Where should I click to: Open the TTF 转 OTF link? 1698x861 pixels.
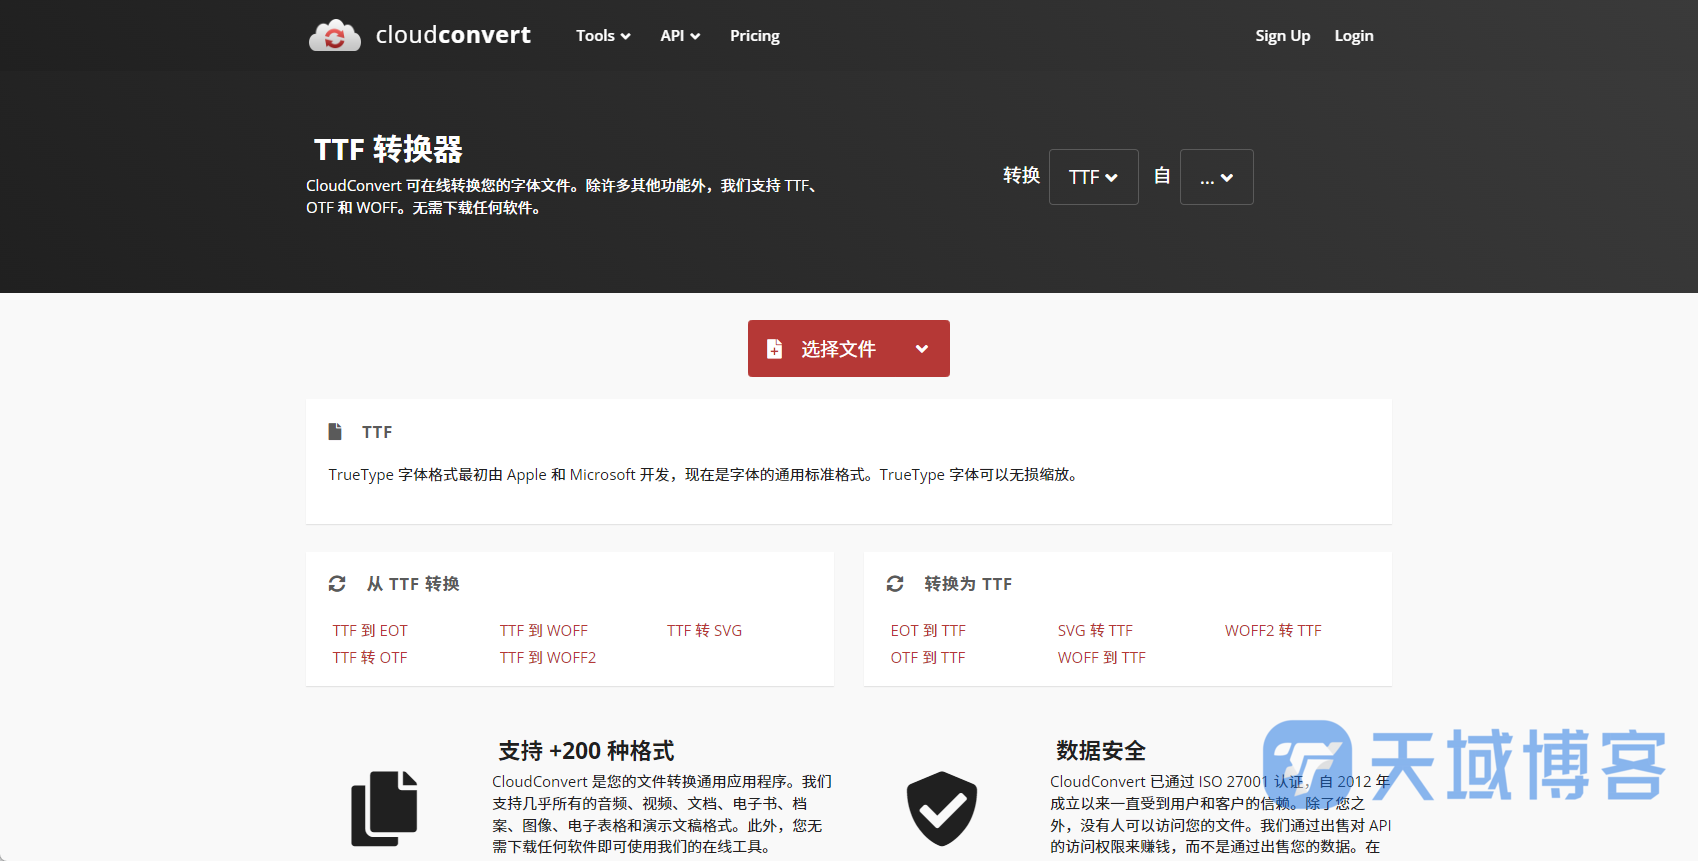pyautogui.click(x=370, y=658)
